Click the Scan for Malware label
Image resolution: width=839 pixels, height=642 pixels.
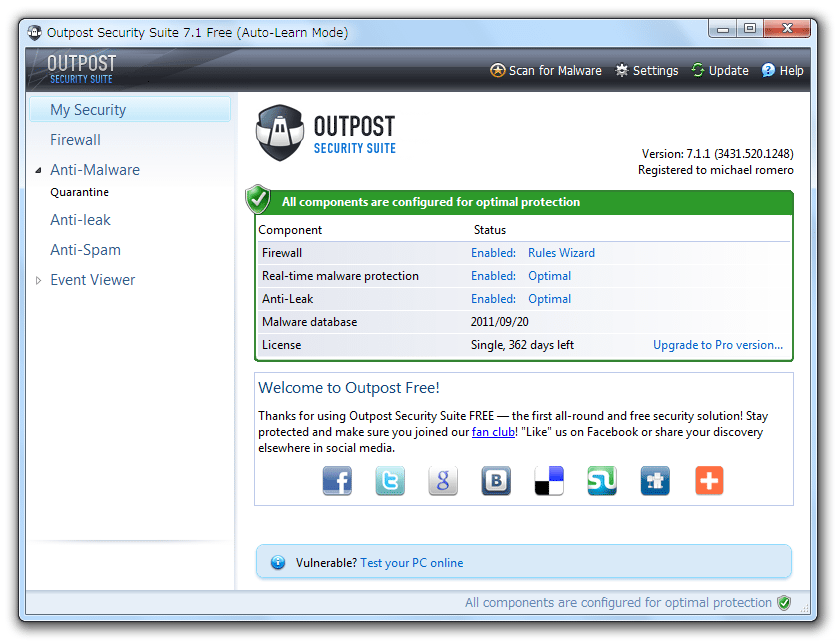(x=555, y=71)
